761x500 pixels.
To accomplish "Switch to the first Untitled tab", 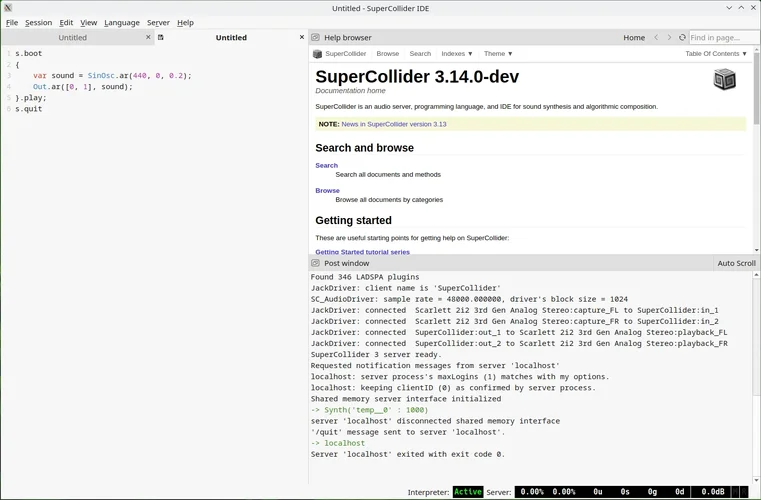I will coord(72,37).
